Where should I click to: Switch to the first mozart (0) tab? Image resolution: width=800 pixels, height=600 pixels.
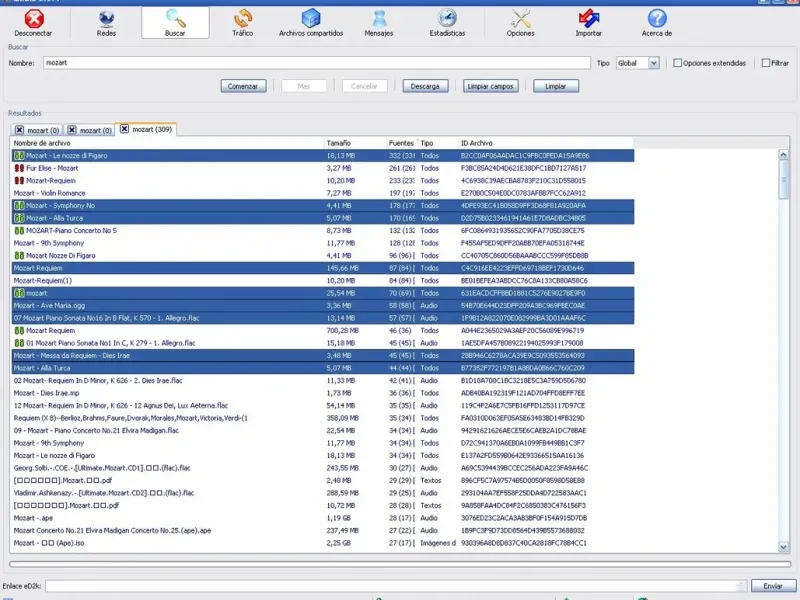(43, 130)
